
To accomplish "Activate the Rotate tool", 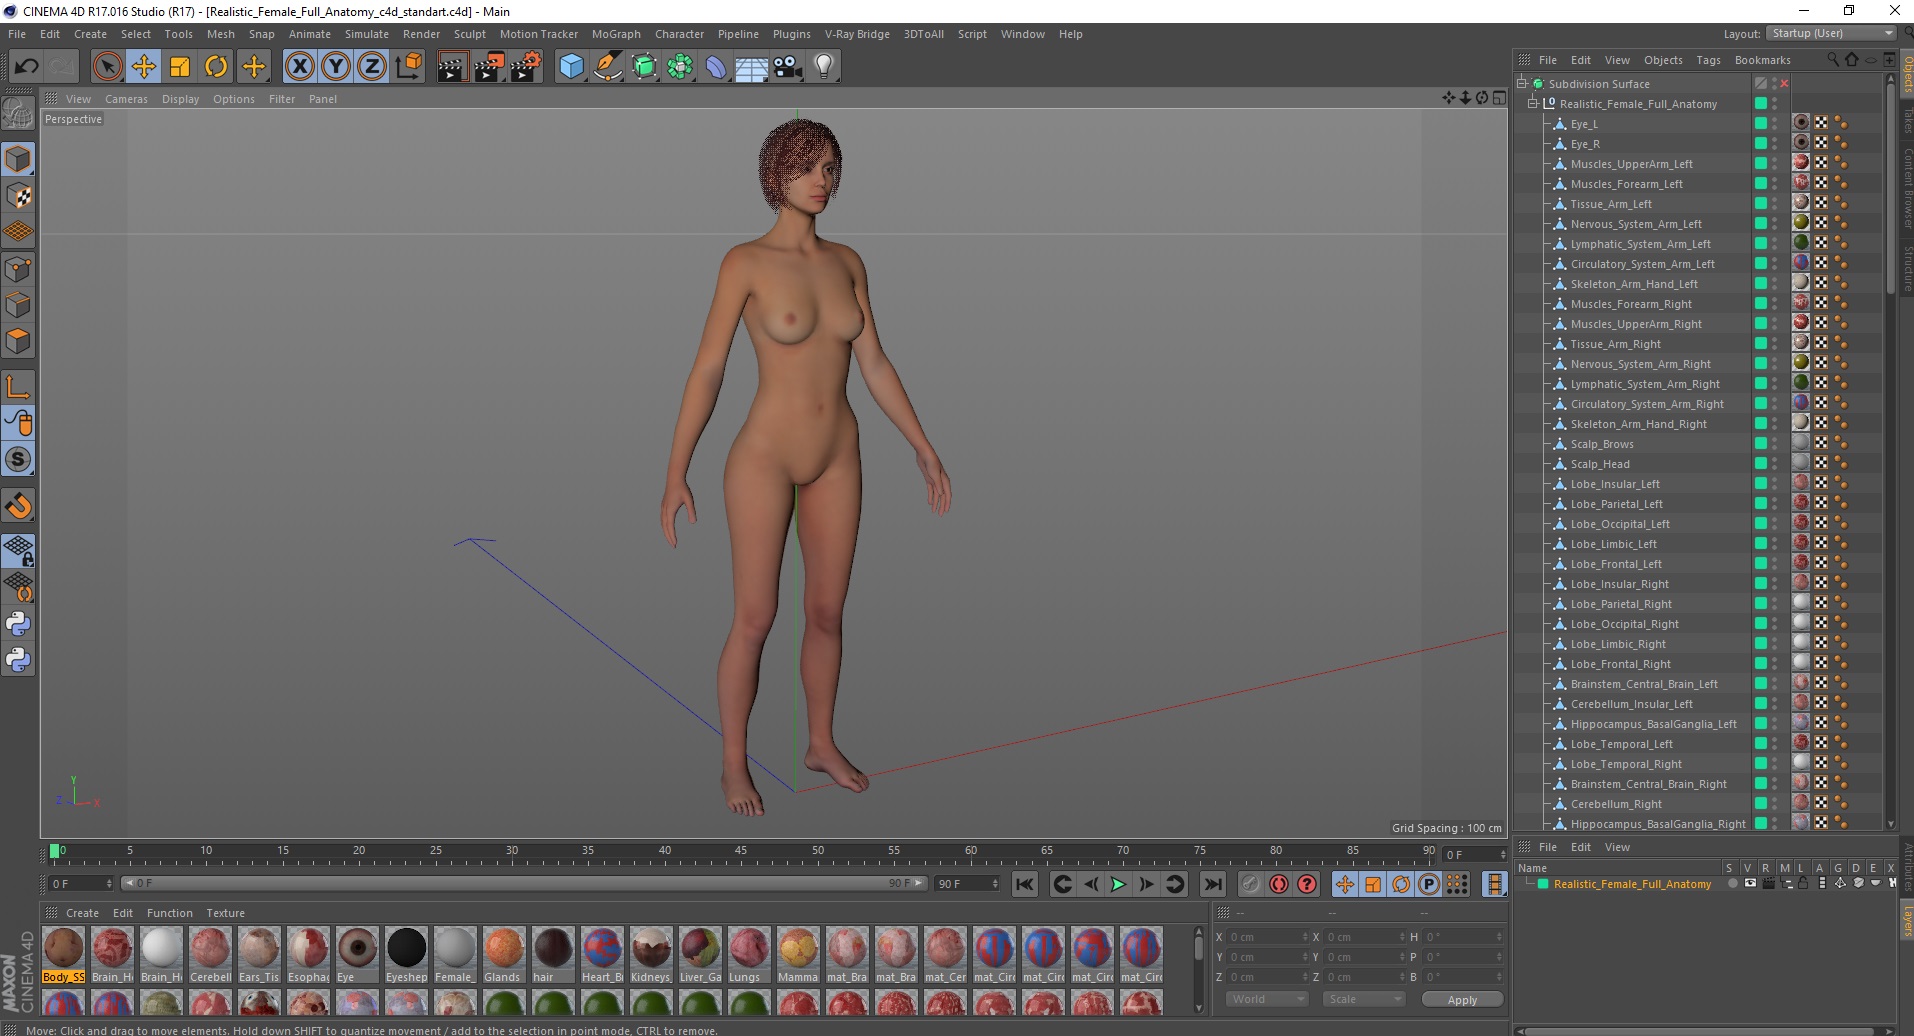I will coord(216,67).
